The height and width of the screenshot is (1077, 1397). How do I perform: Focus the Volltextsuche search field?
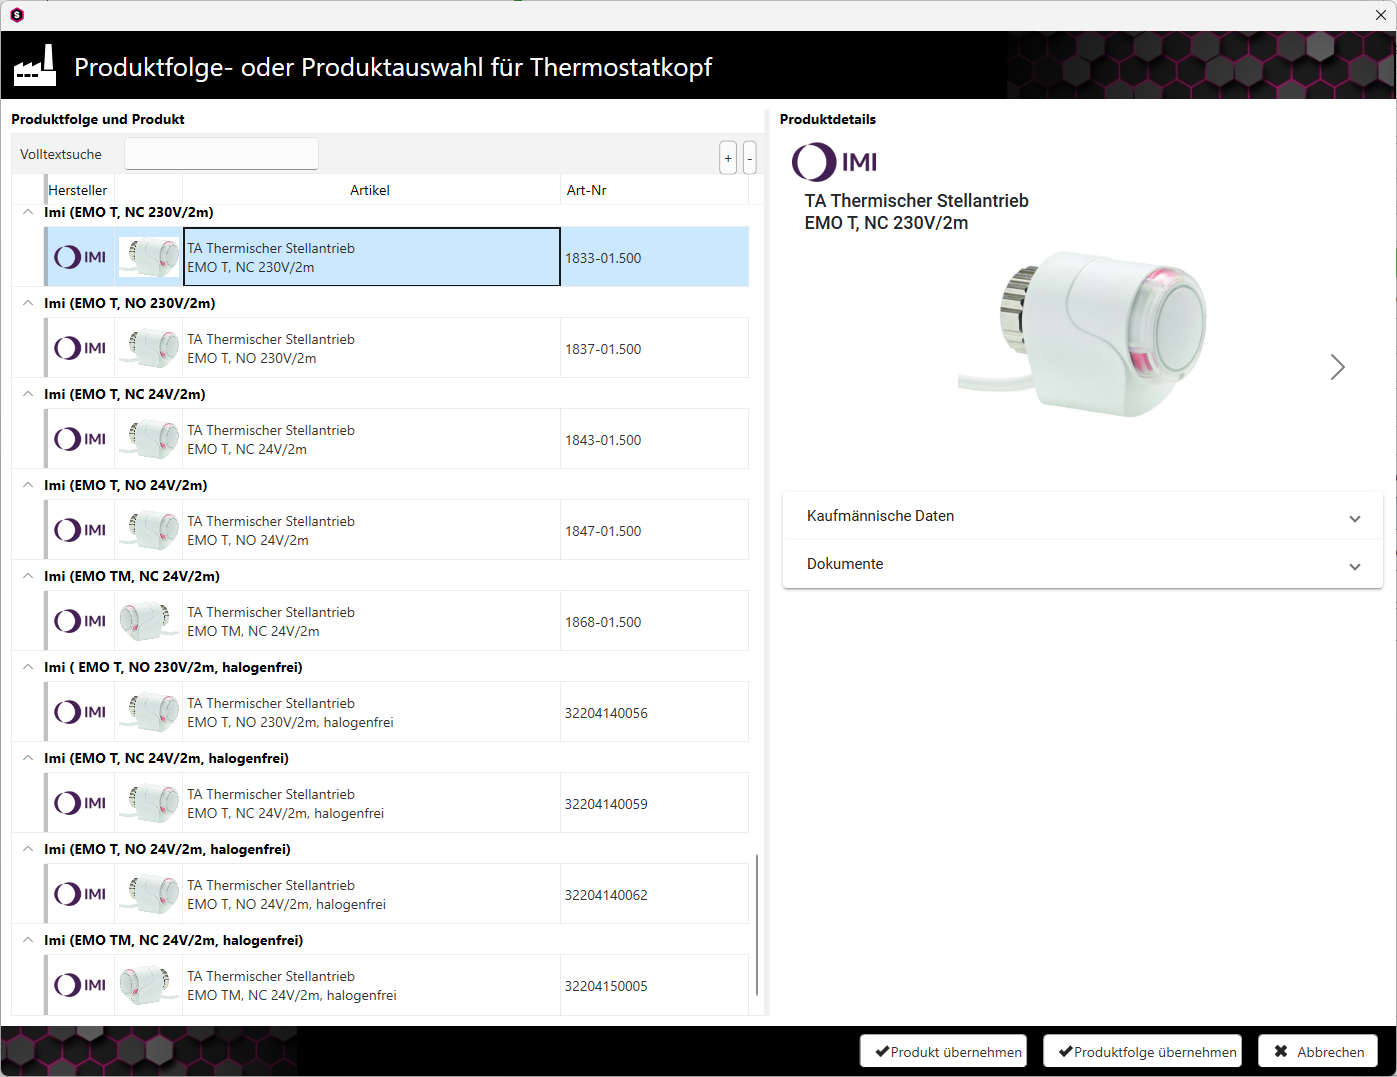point(221,154)
